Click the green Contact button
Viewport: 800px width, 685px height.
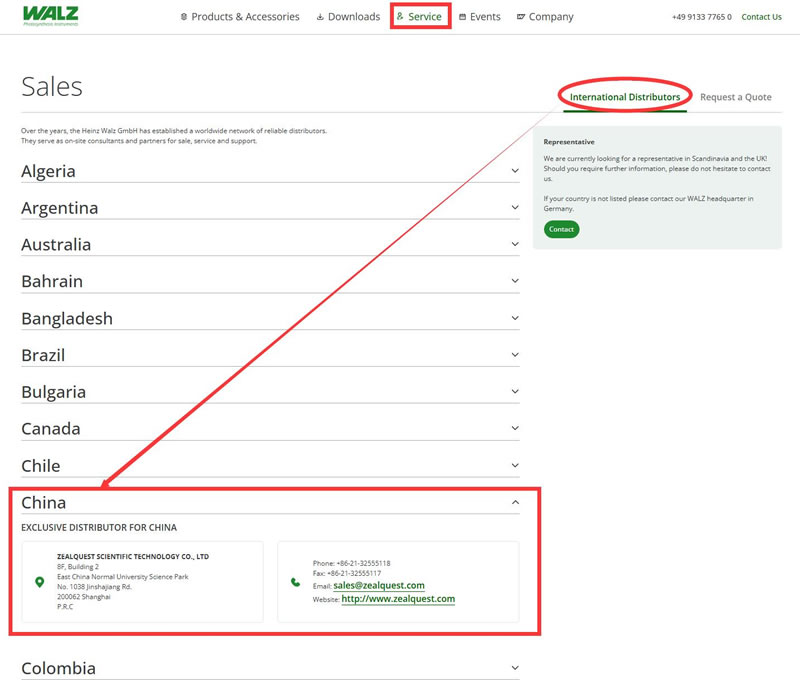pos(561,229)
